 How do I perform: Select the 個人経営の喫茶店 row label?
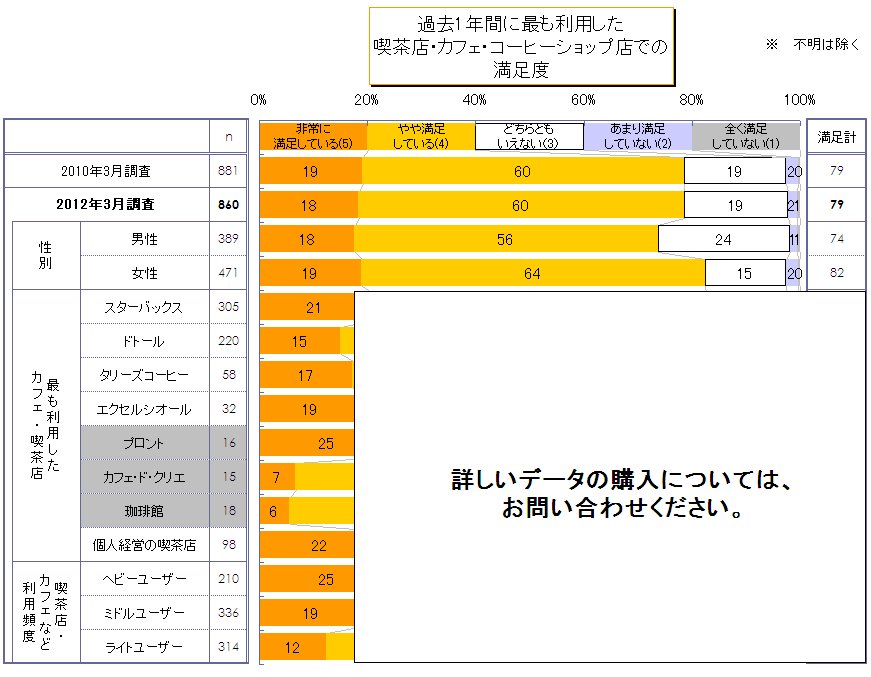click(144, 545)
